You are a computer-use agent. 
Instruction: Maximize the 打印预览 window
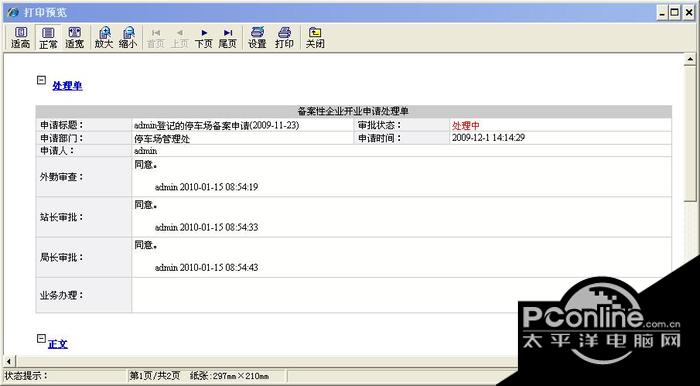[674, 13]
